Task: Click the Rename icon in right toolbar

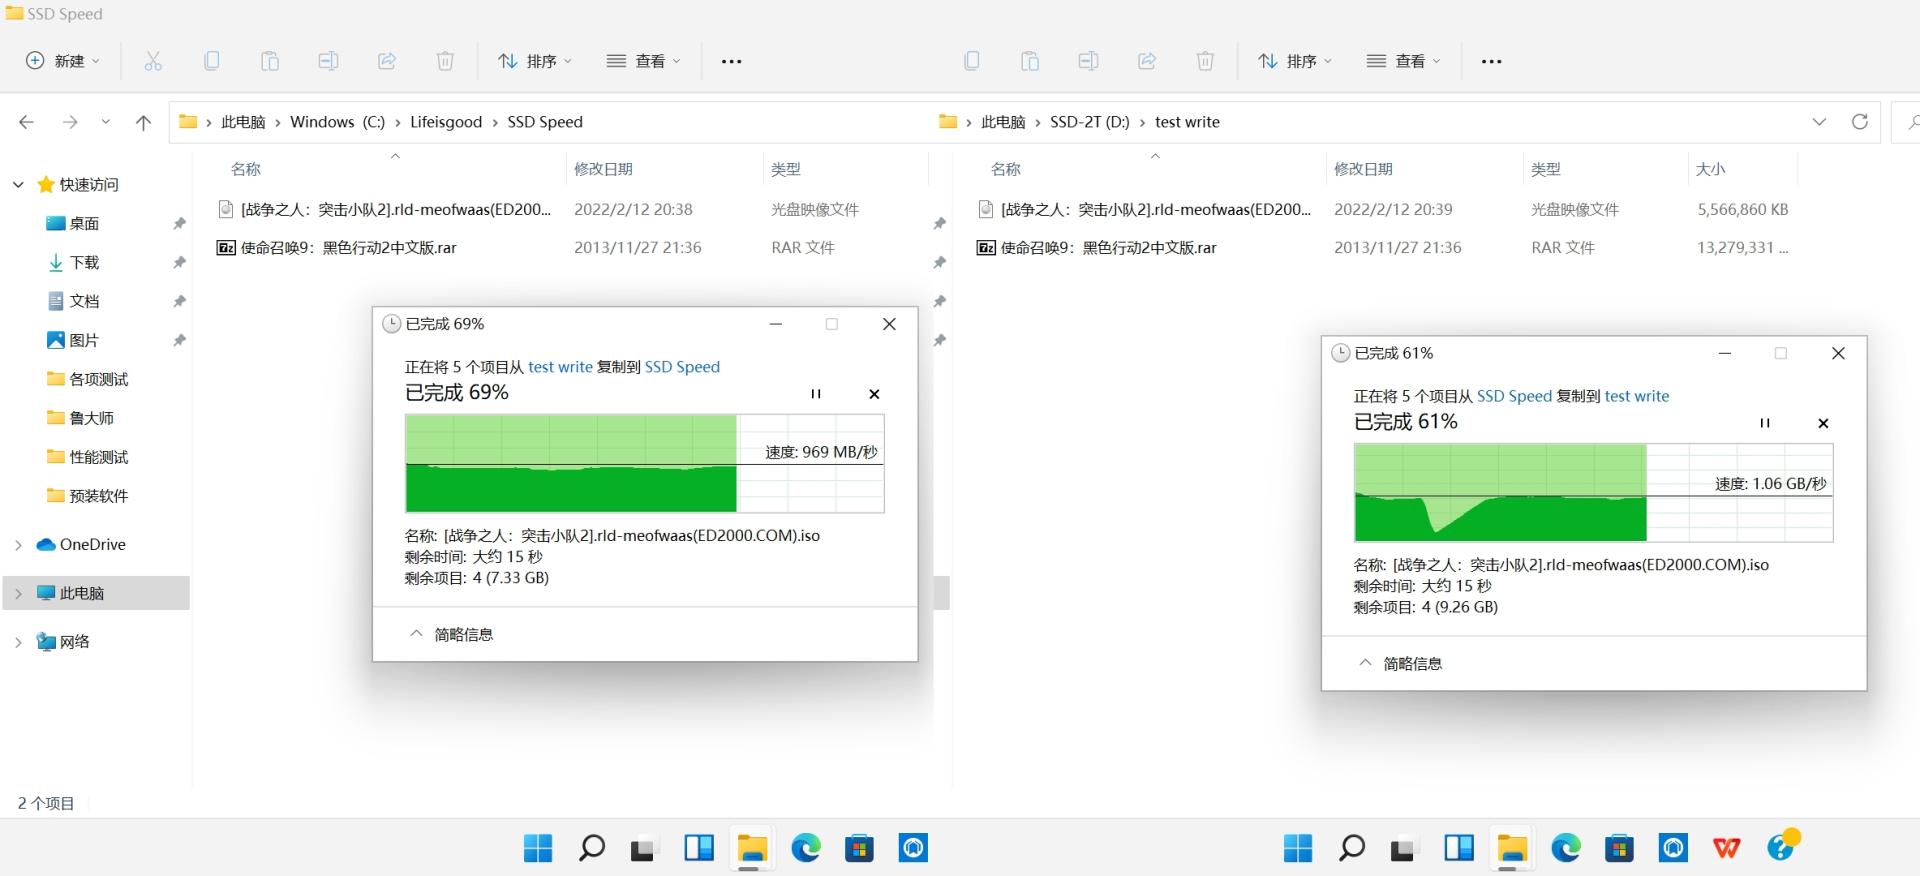Action: (x=1088, y=61)
